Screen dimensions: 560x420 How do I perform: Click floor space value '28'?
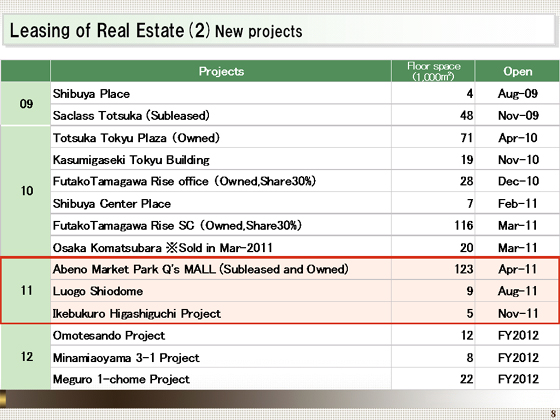tap(466, 181)
